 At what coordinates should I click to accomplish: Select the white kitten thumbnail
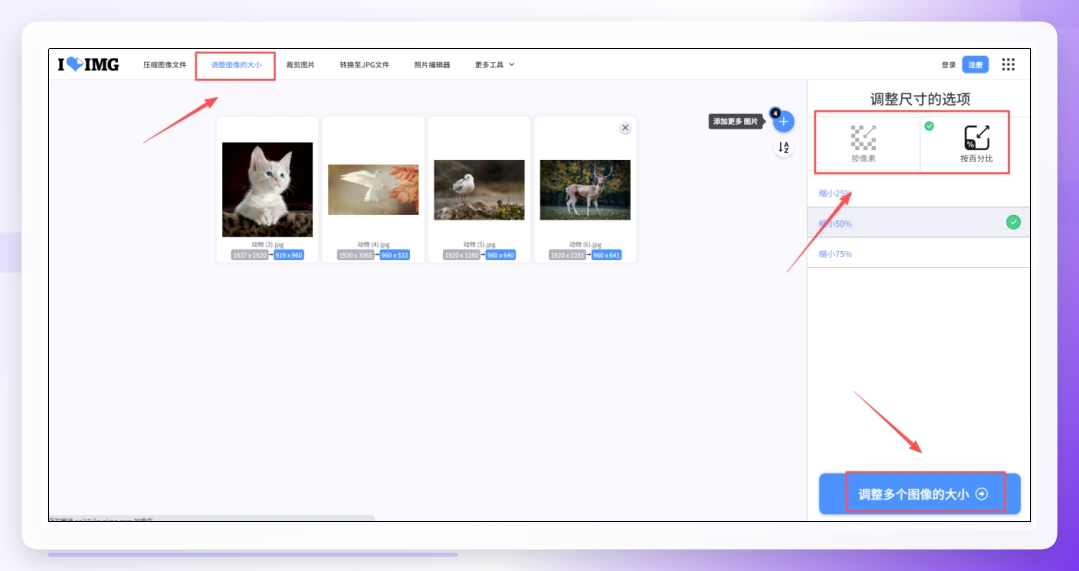[267, 189]
